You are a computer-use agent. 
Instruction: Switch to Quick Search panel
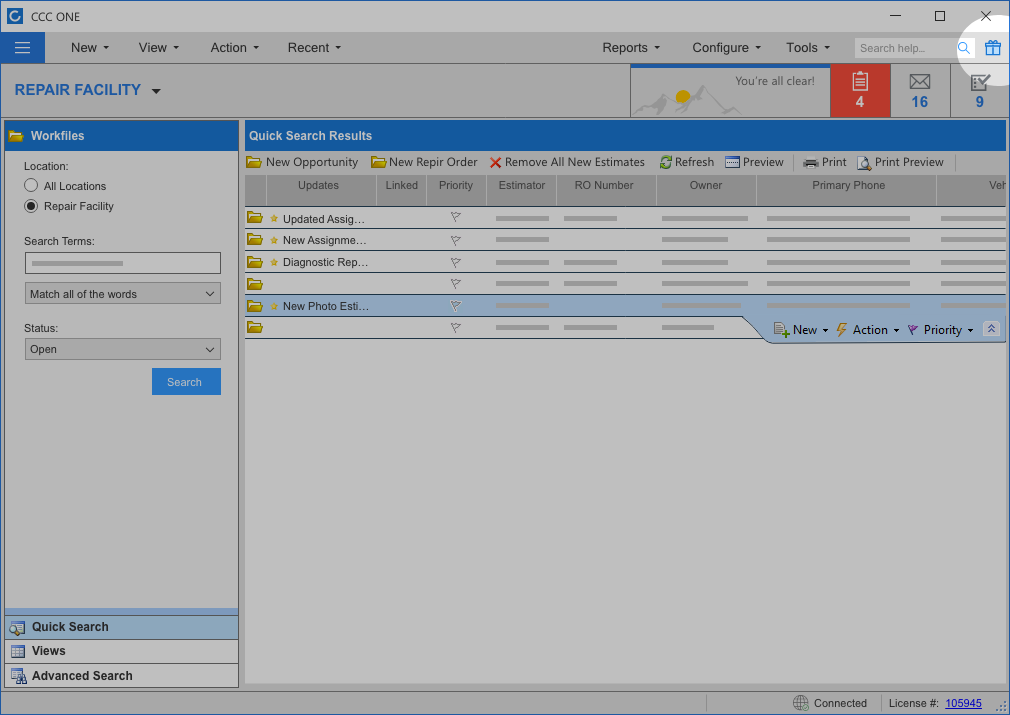[x=122, y=627]
